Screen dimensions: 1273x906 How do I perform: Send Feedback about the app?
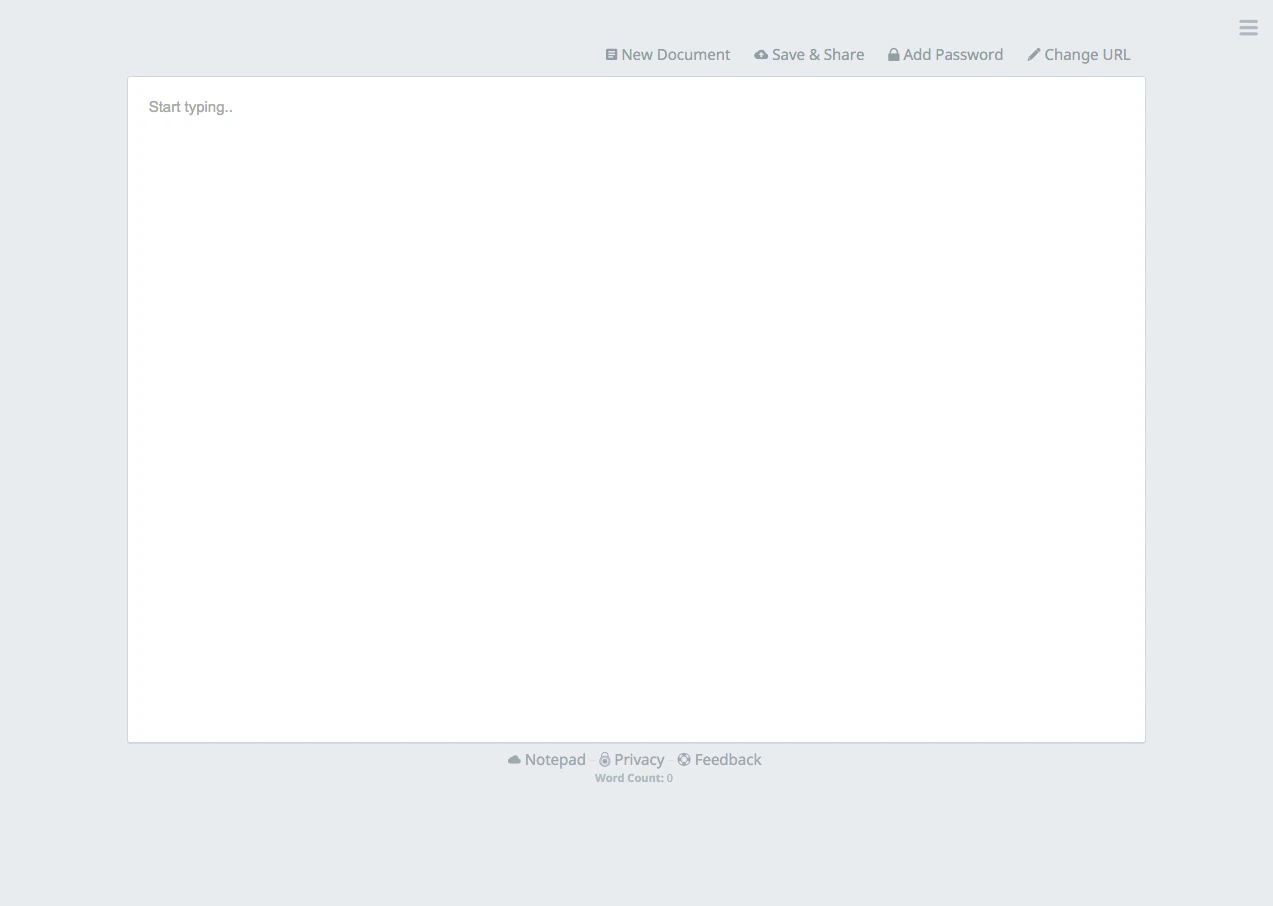728,759
